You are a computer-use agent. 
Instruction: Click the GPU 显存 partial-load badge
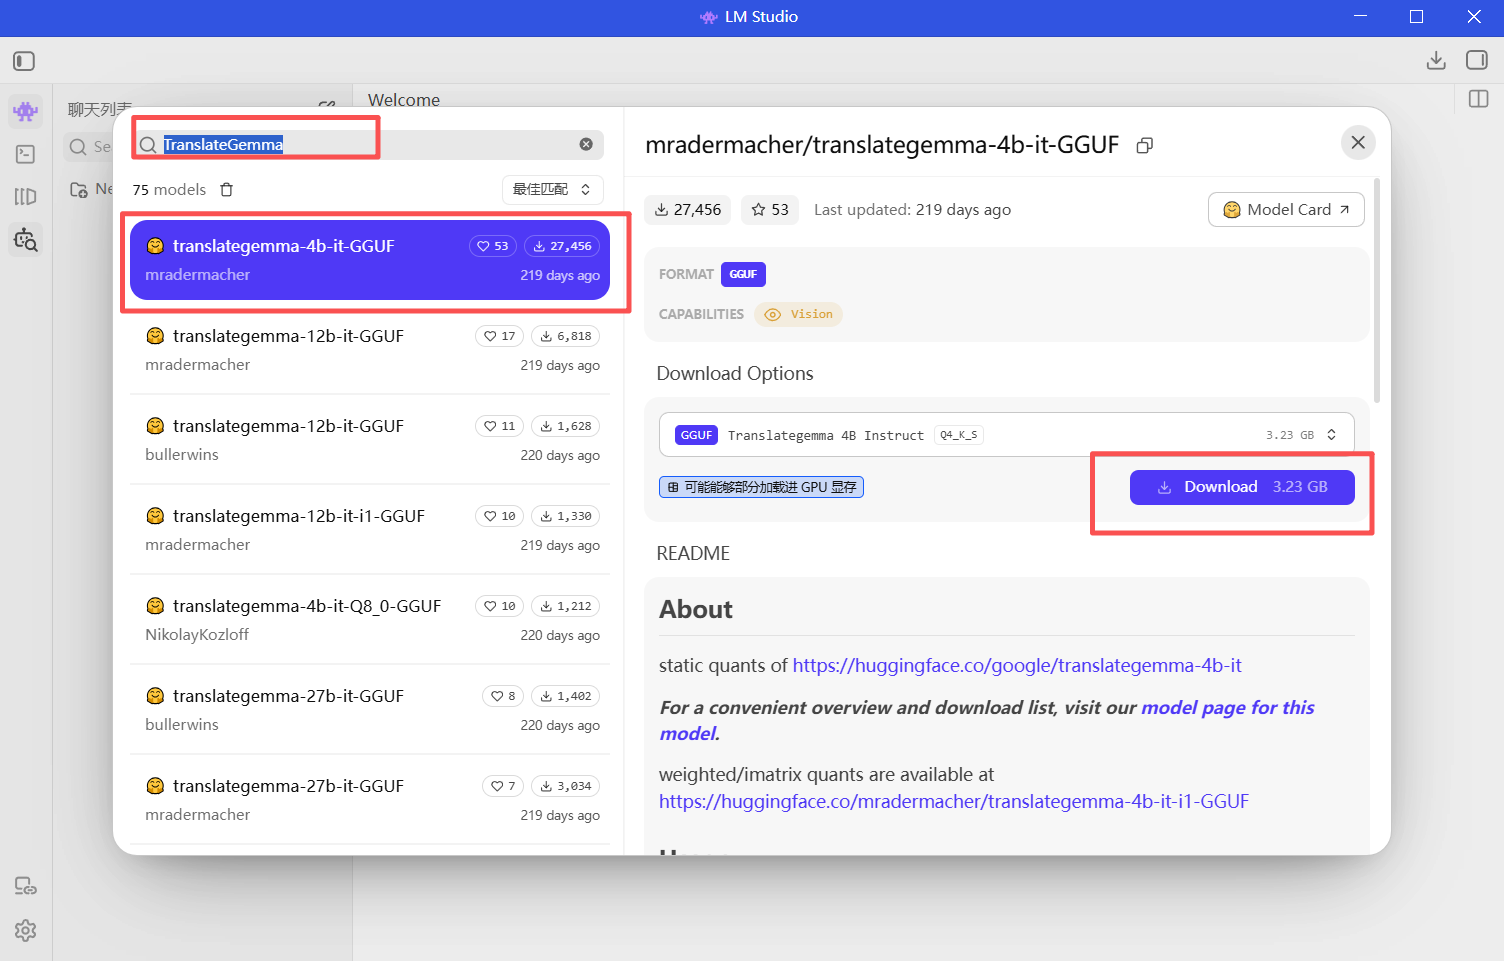pos(761,487)
